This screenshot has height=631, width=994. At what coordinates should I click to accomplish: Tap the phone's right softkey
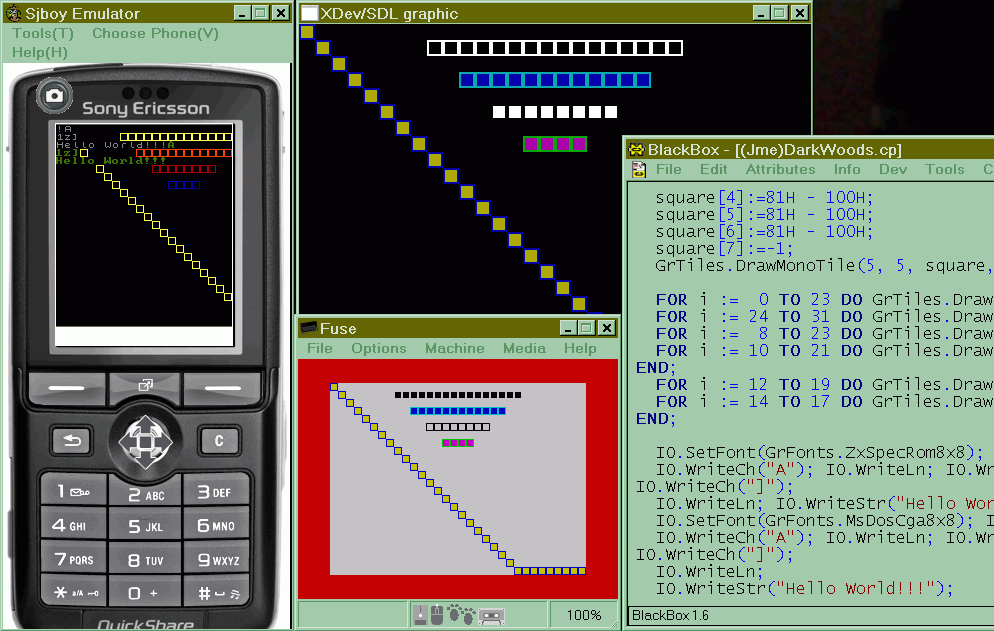223,387
